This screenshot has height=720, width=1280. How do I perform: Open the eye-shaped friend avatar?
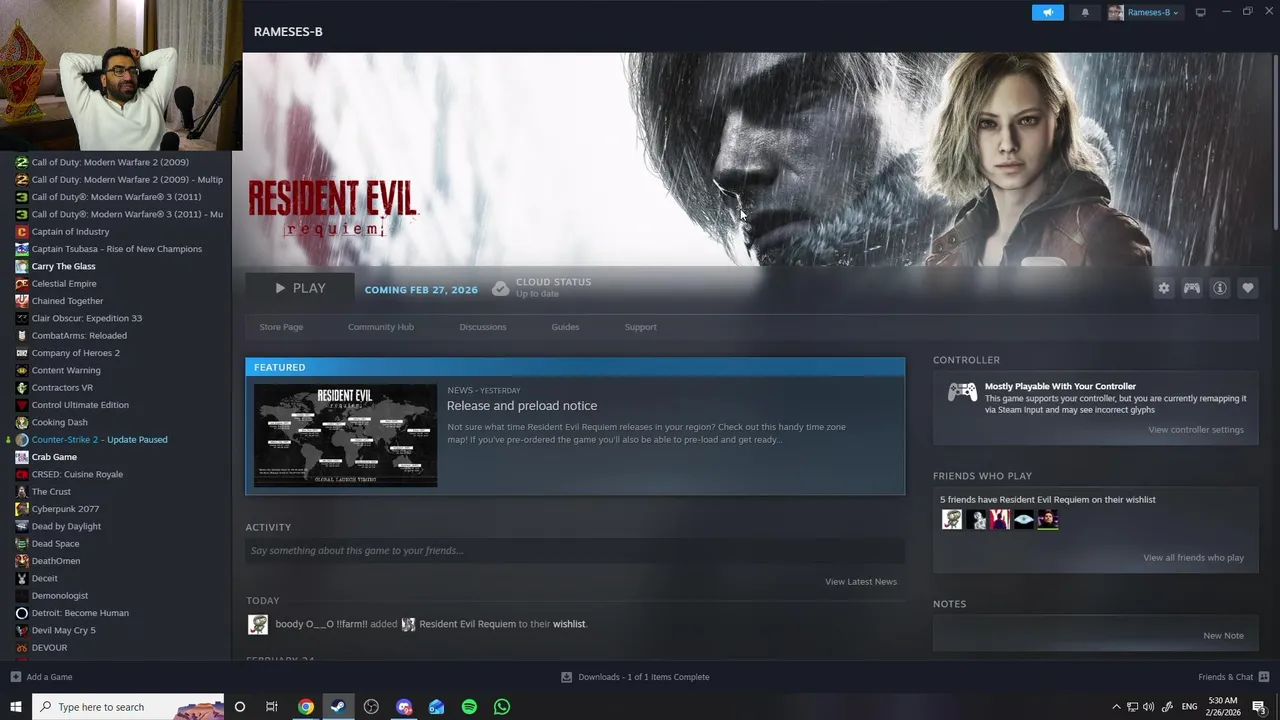(1024, 519)
